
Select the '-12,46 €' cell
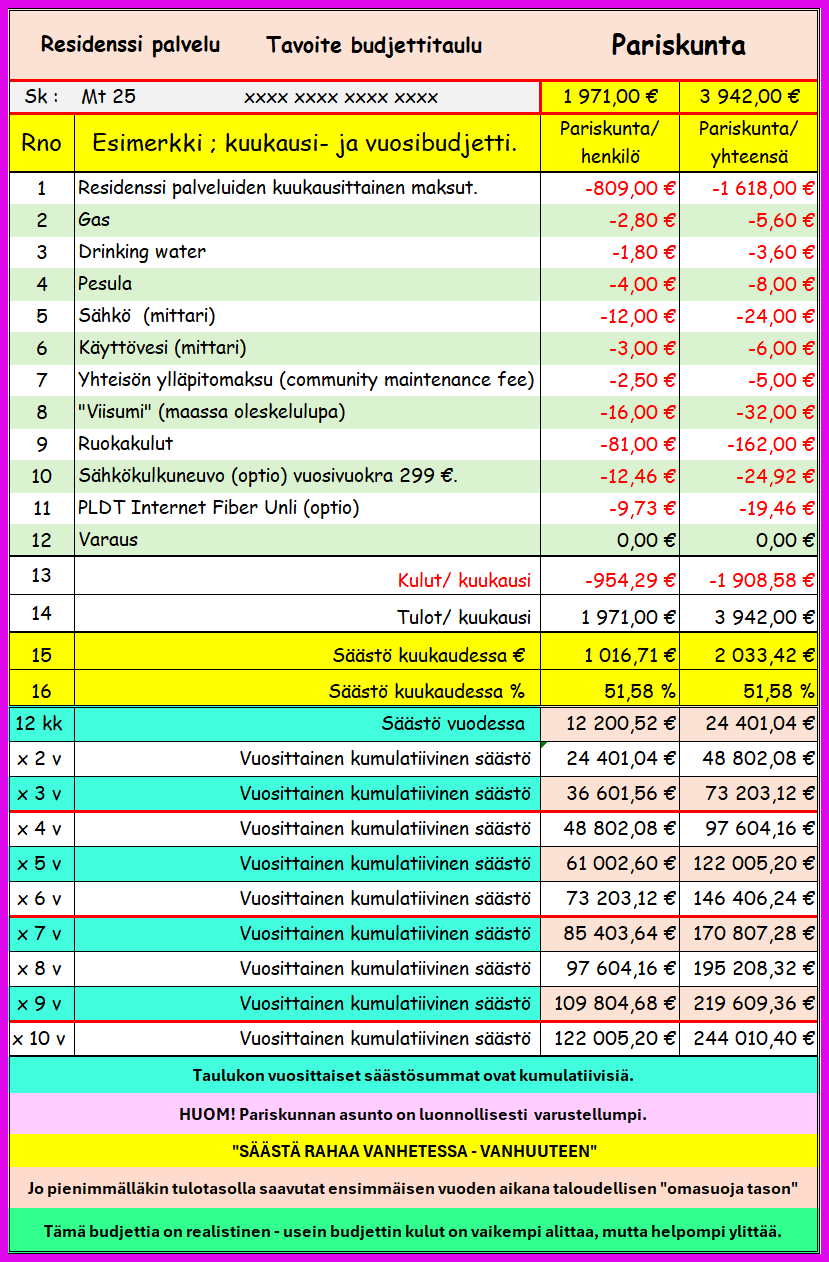[610, 476]
